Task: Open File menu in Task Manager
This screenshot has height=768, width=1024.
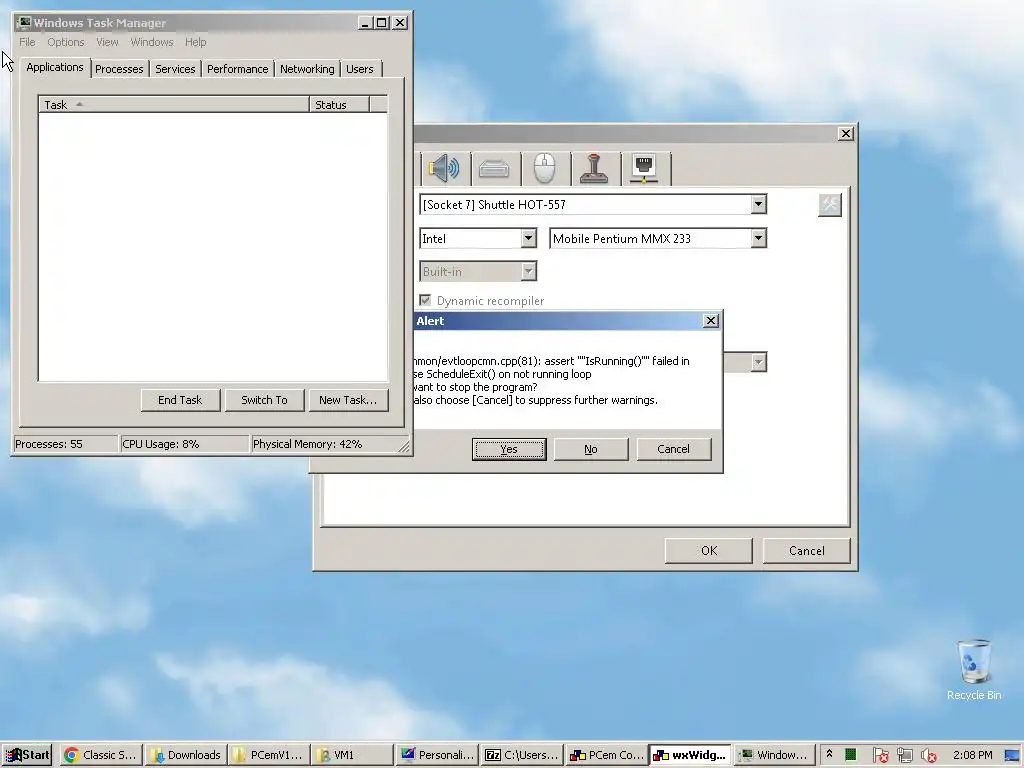Action: click(27, 42)
